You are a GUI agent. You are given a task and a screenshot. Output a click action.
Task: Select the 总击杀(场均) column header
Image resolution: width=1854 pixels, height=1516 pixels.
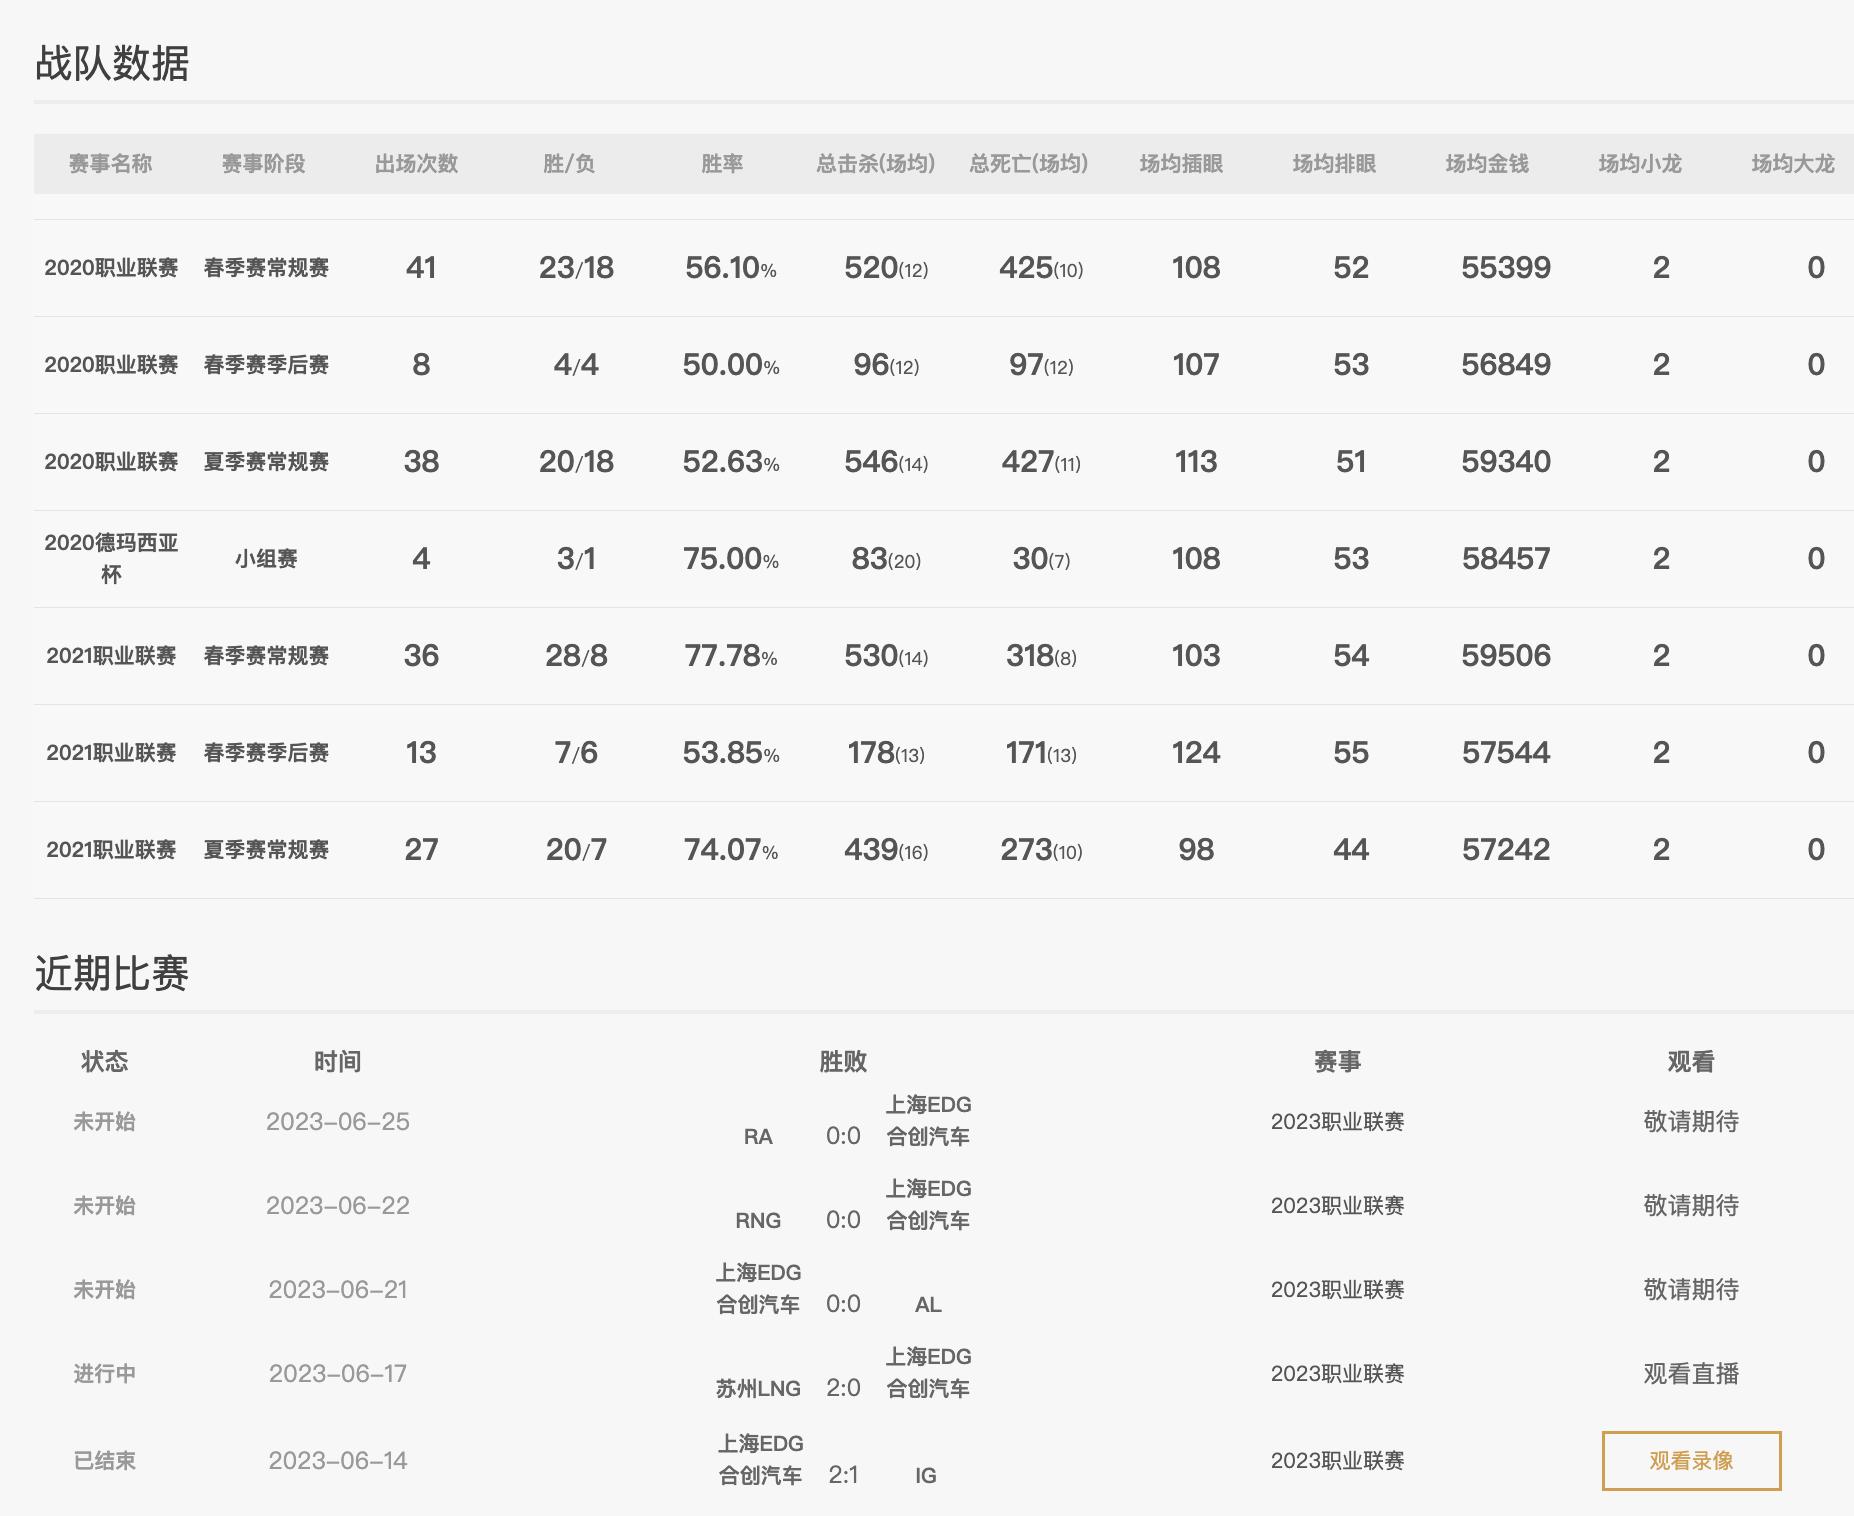coord(875,164)
